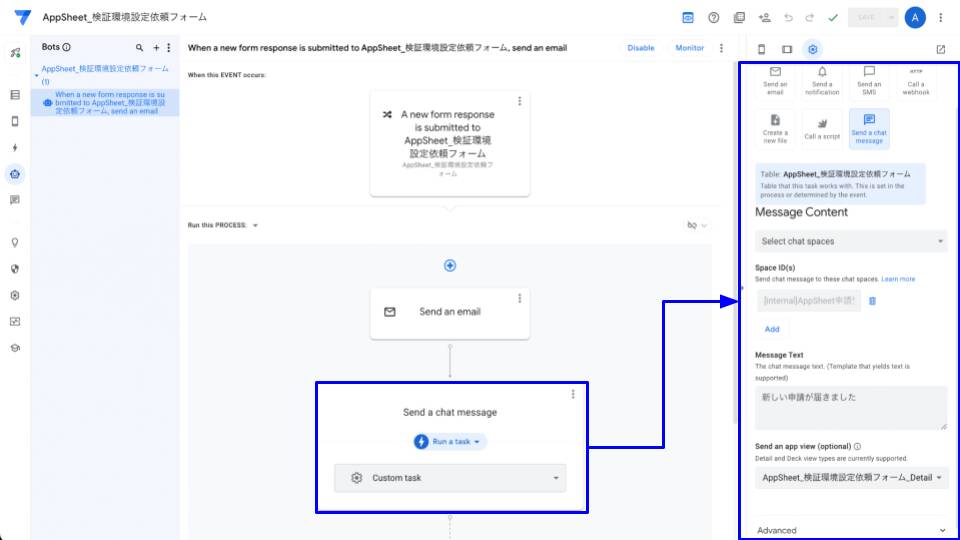The image size is (960, 540).
Task: Click the Message Text box
Action: tap(851, 408)
